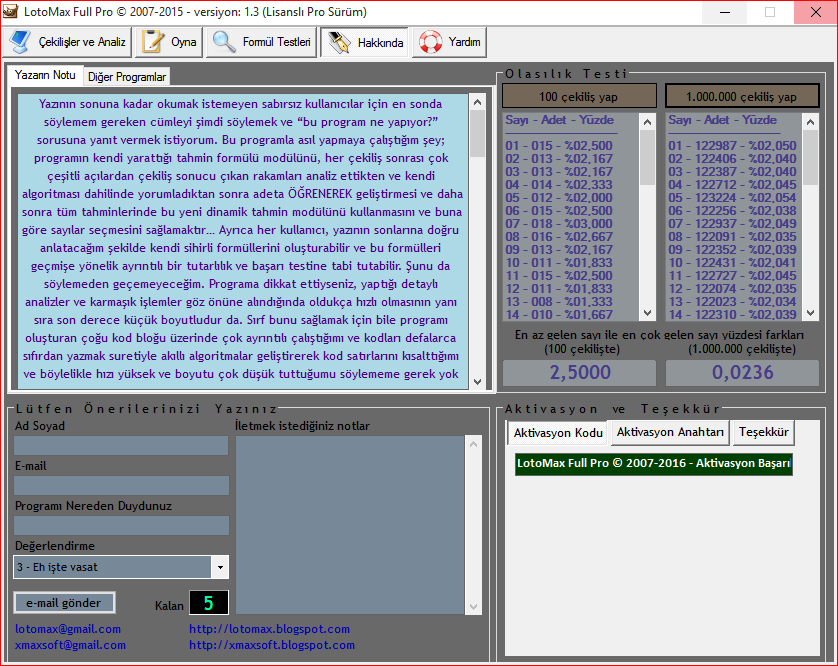This screenshot has height=666, width=838.
Task: Focus the Ad Soyad input field
Action: [121, 445]
